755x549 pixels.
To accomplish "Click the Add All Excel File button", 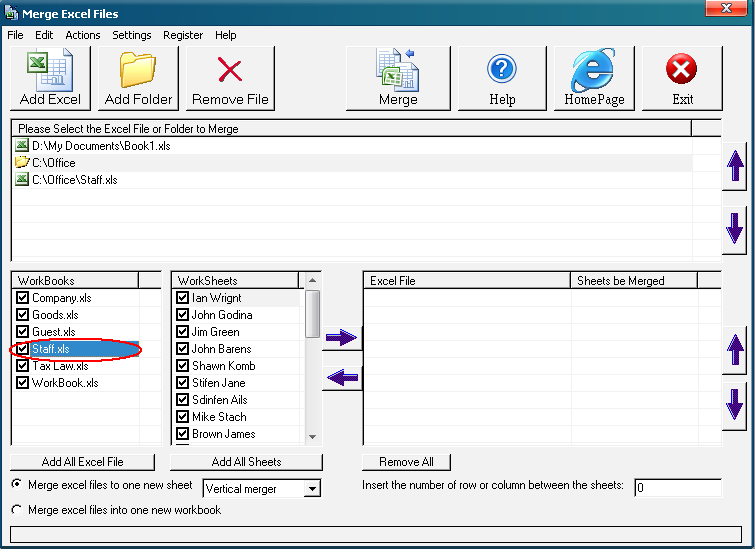I will 83,462.
